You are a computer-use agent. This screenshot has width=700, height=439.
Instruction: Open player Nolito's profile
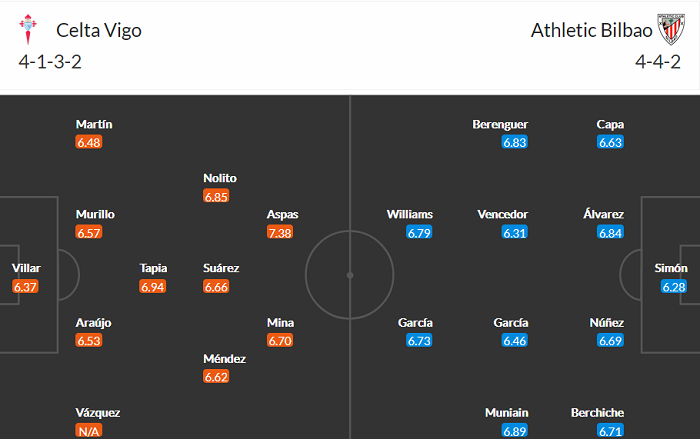click(220, 178)
